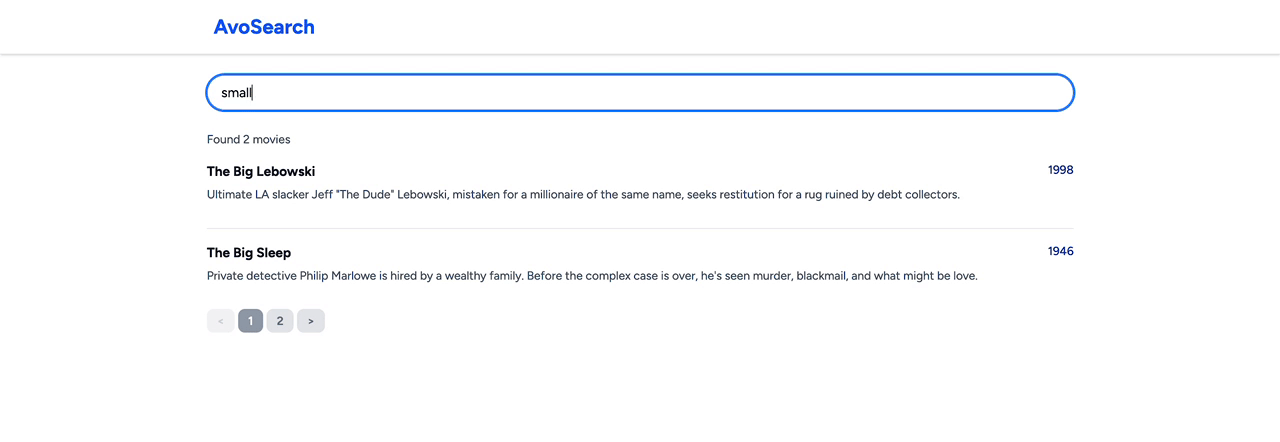Click the AvoSearch logo
The image size is (1280, 442).
pyautogui.click(x=264, y=27)
